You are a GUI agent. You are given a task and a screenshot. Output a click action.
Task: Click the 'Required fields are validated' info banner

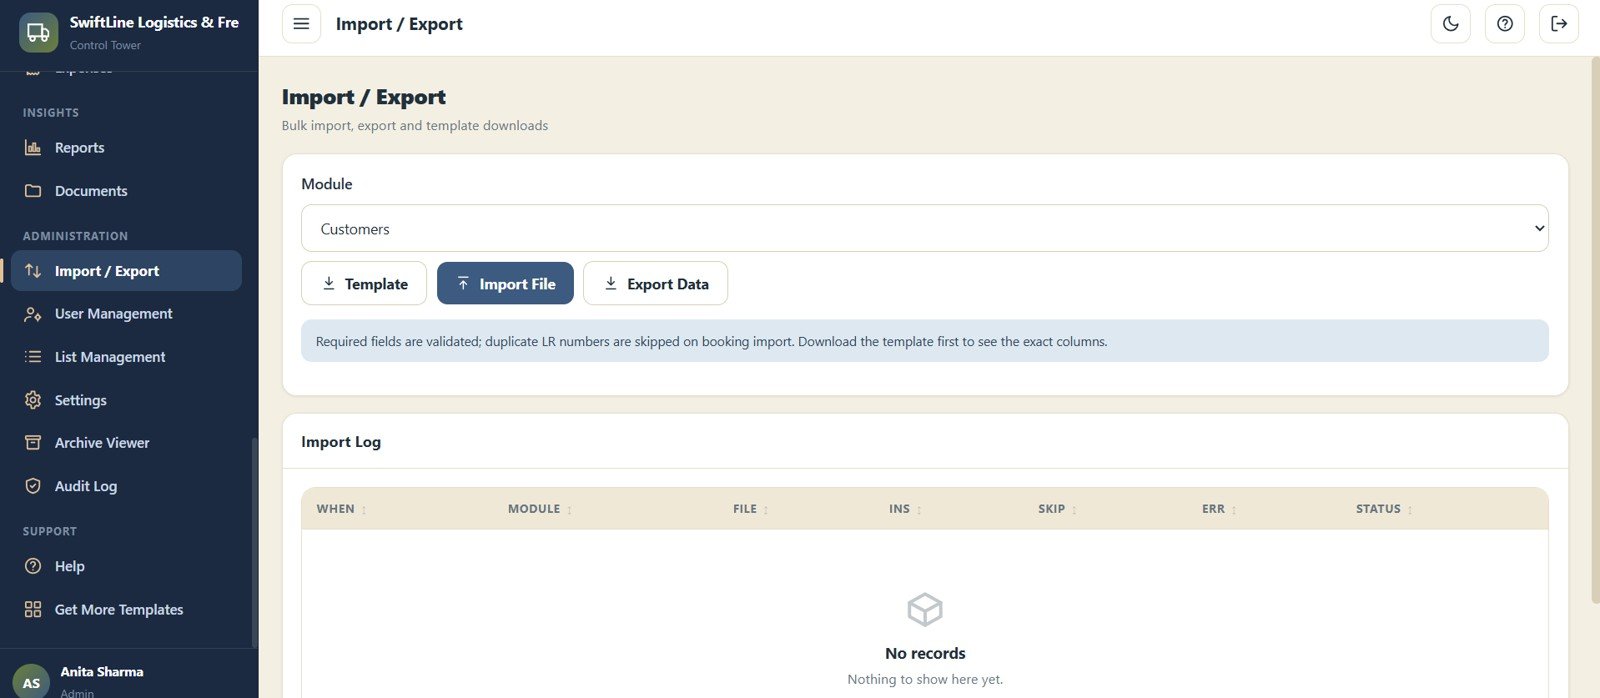point(924,341)
